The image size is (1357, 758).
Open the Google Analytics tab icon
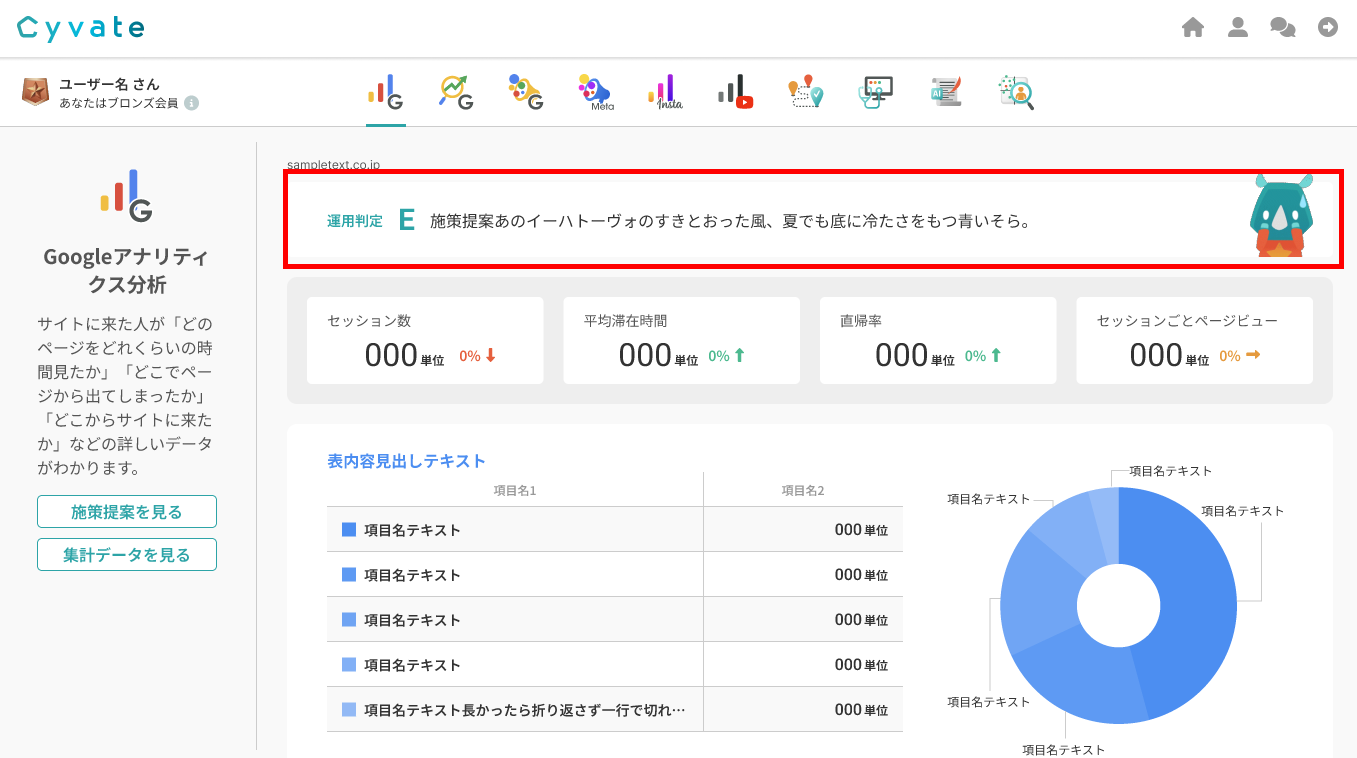point(386,92)
